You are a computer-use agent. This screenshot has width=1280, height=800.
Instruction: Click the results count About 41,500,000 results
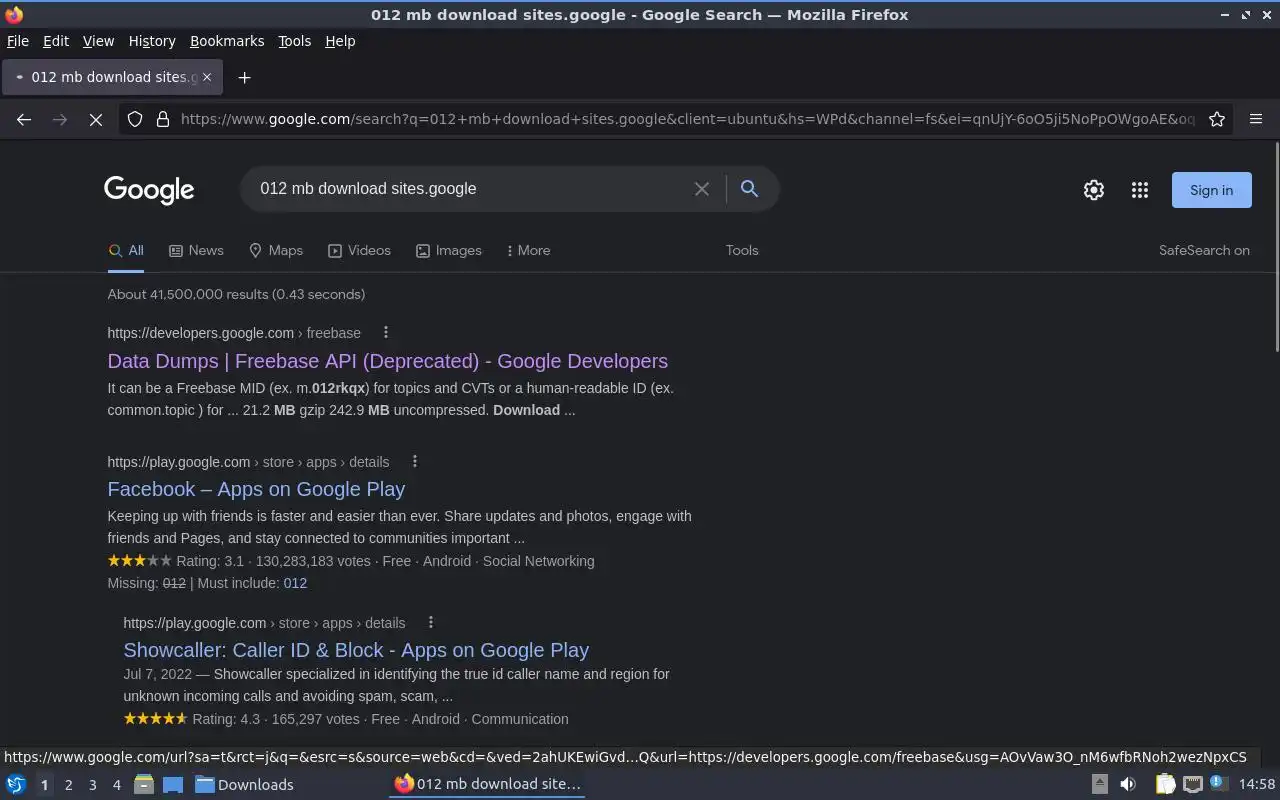(236, 294)
